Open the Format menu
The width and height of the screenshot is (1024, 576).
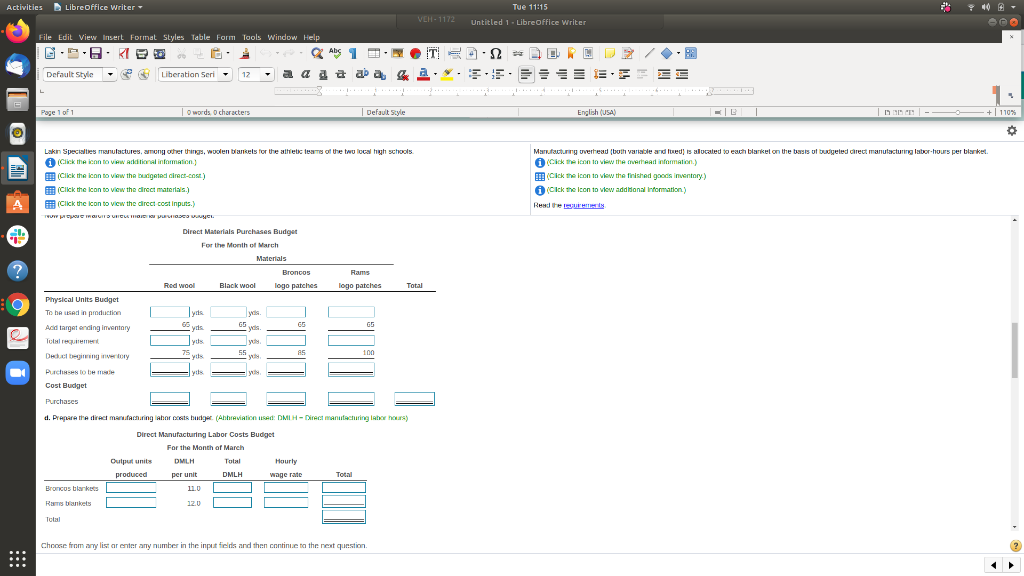(143, 37)
